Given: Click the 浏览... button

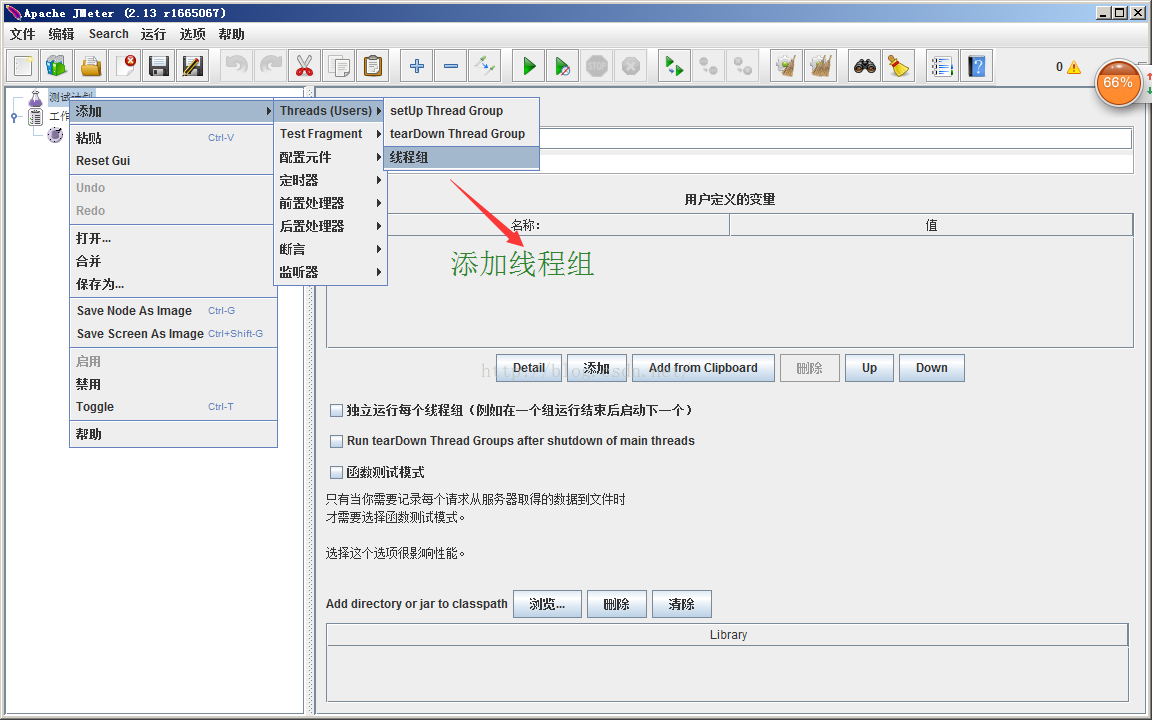Looking at the screenshot, I should [x=547, y=604].
